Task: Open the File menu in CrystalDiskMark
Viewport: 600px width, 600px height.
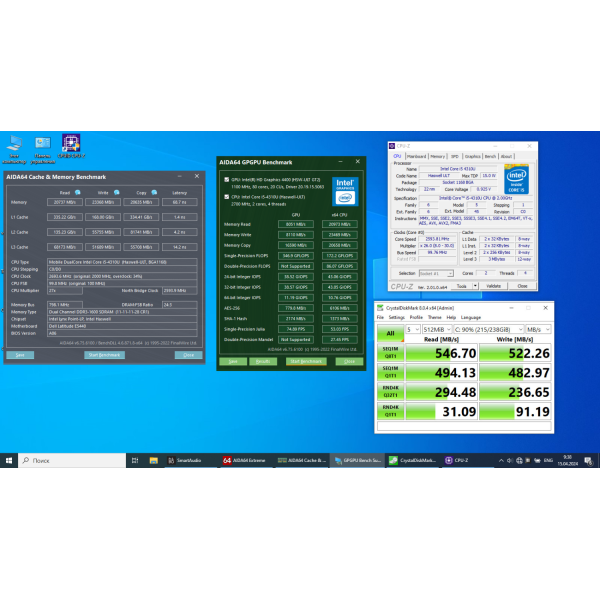Action: click(380, 317)
